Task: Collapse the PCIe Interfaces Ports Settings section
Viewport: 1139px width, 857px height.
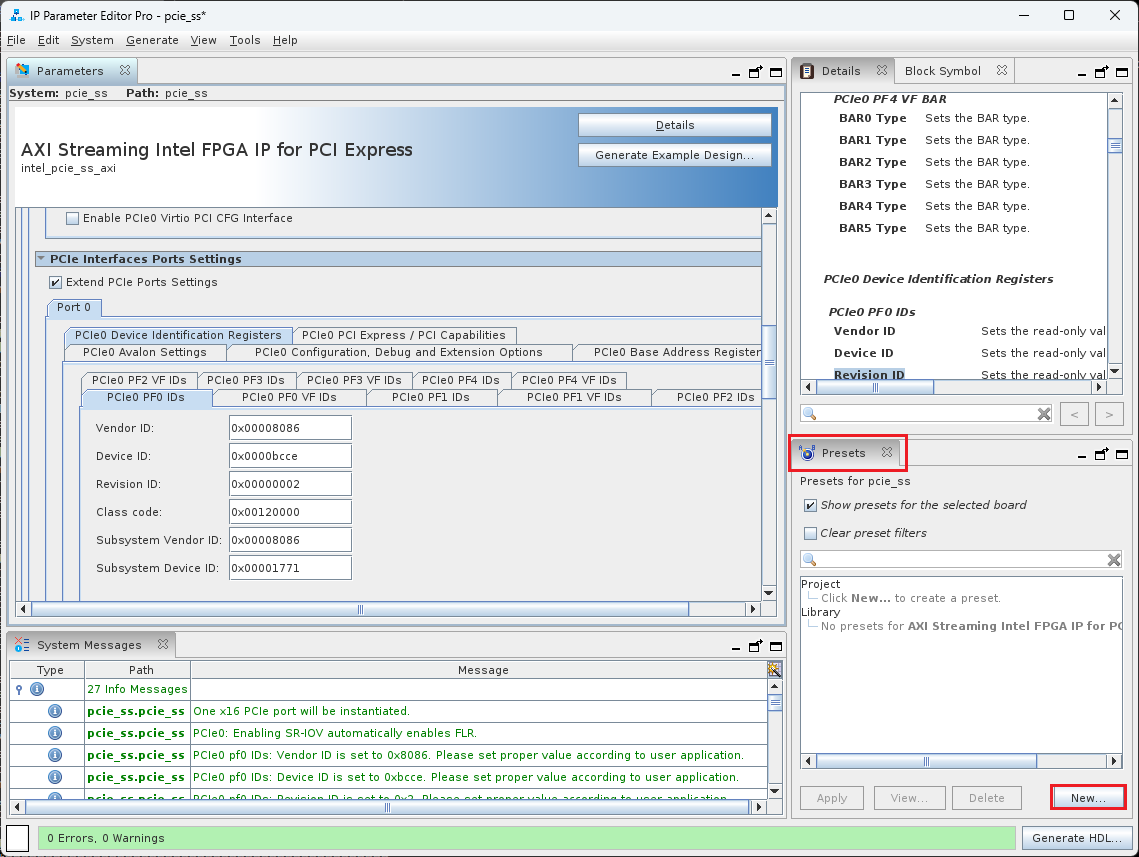Action: click(41, 259)
